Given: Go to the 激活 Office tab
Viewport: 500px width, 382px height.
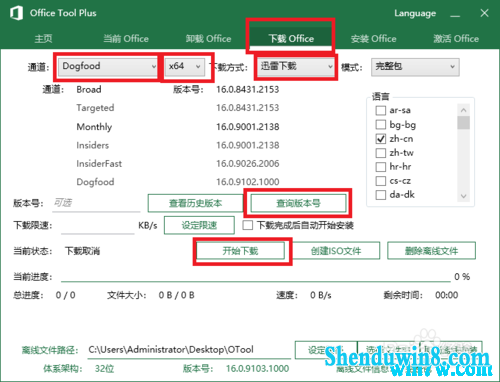Looking at the screenshot, I should (456, 39).
